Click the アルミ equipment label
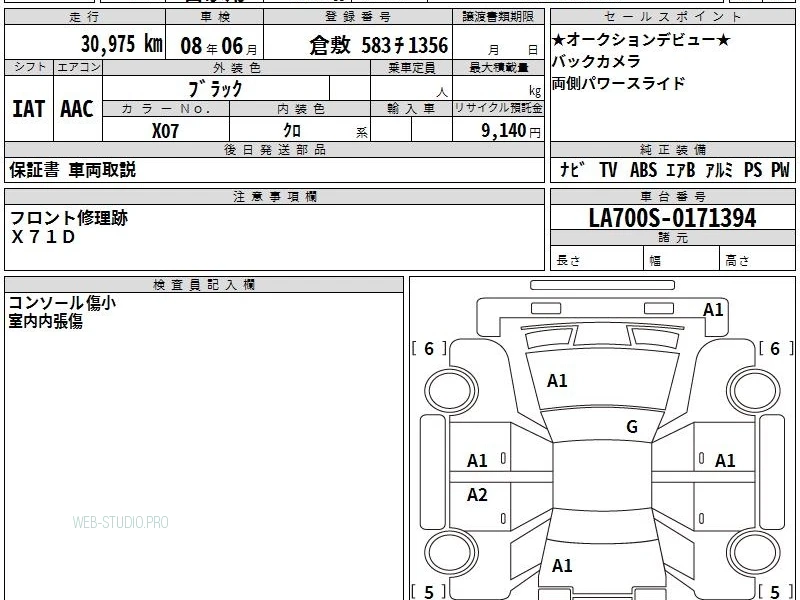This screenshot has width=800, height=600. click(719, 169)
